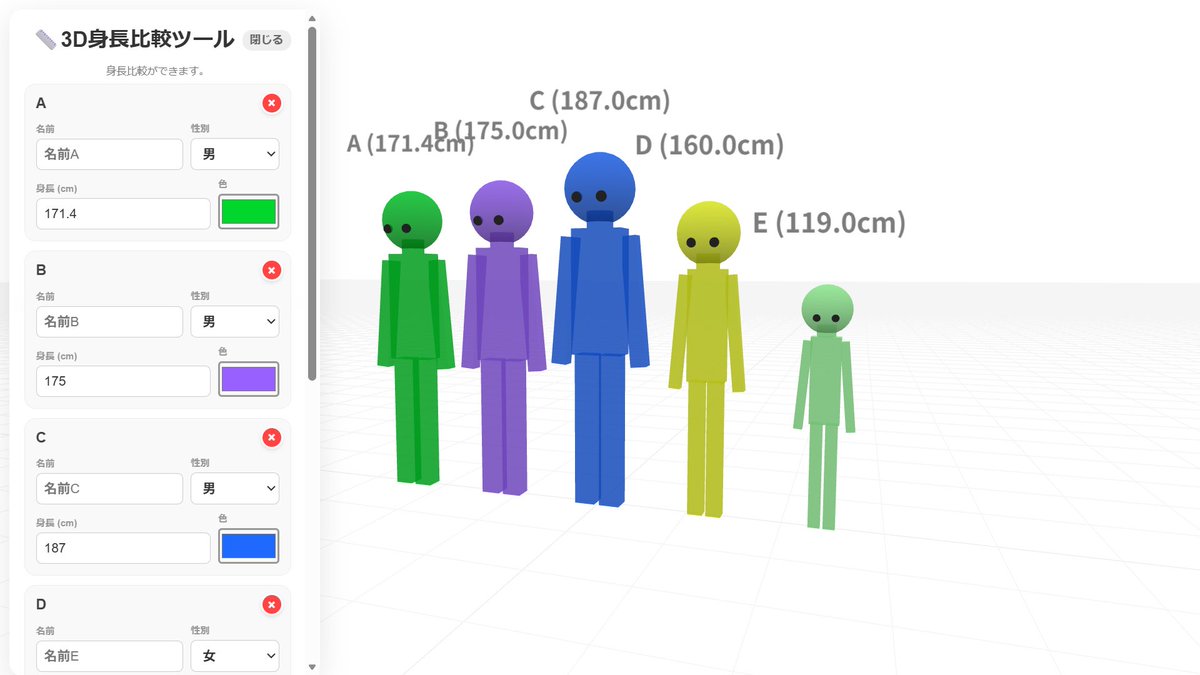Select the green 3D figure A

pyautogui.click(x=414, y=338)
